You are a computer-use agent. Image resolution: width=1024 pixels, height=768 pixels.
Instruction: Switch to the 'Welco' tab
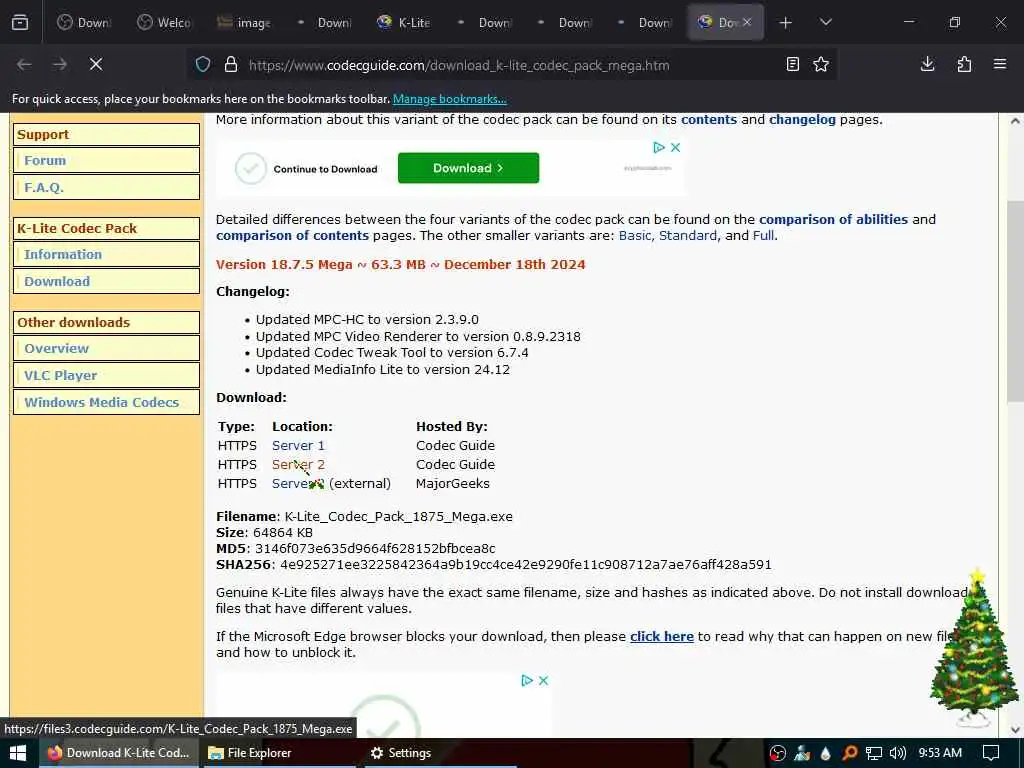coord(164,23)
